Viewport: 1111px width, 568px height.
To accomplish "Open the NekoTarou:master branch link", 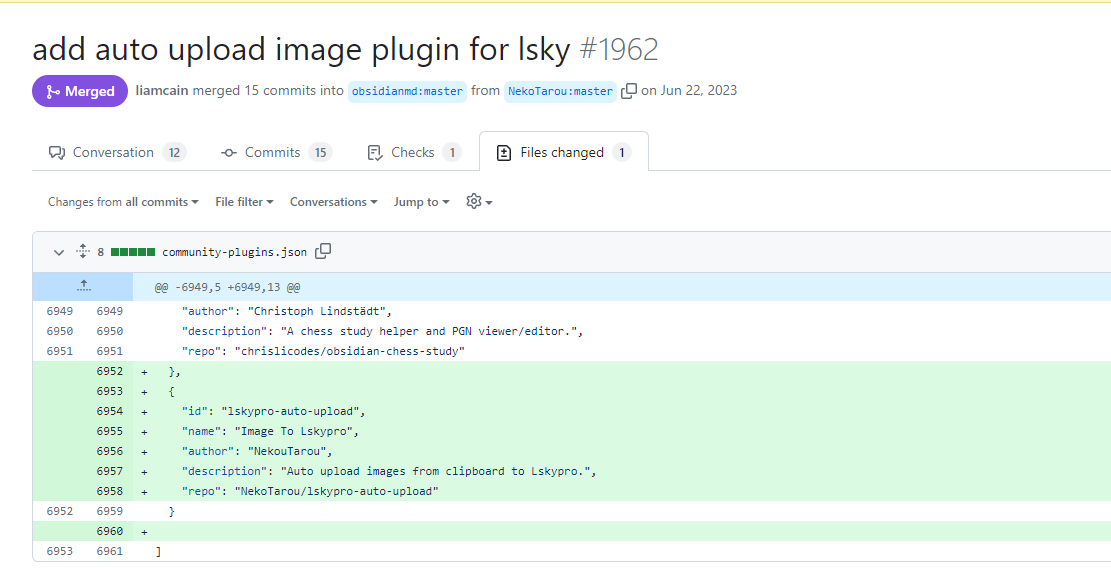I will (x=560, y=91).
